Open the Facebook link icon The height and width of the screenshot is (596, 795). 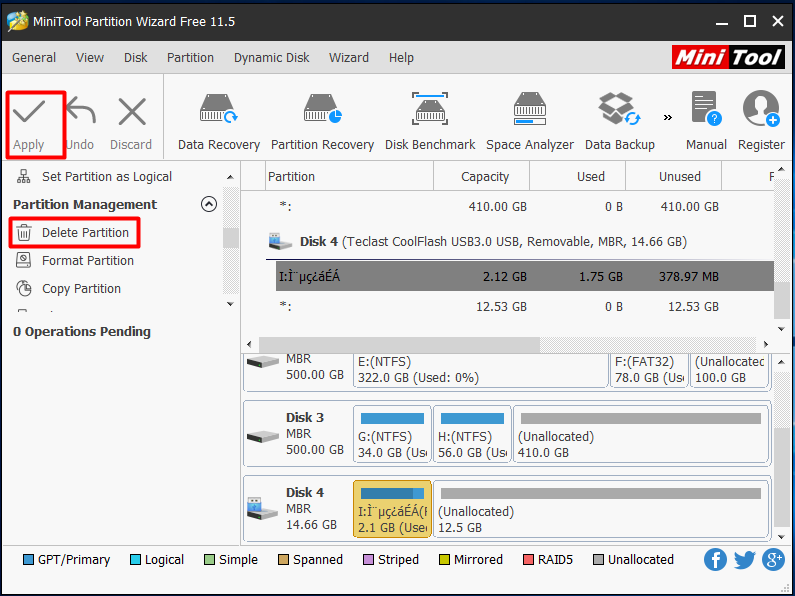715,560
